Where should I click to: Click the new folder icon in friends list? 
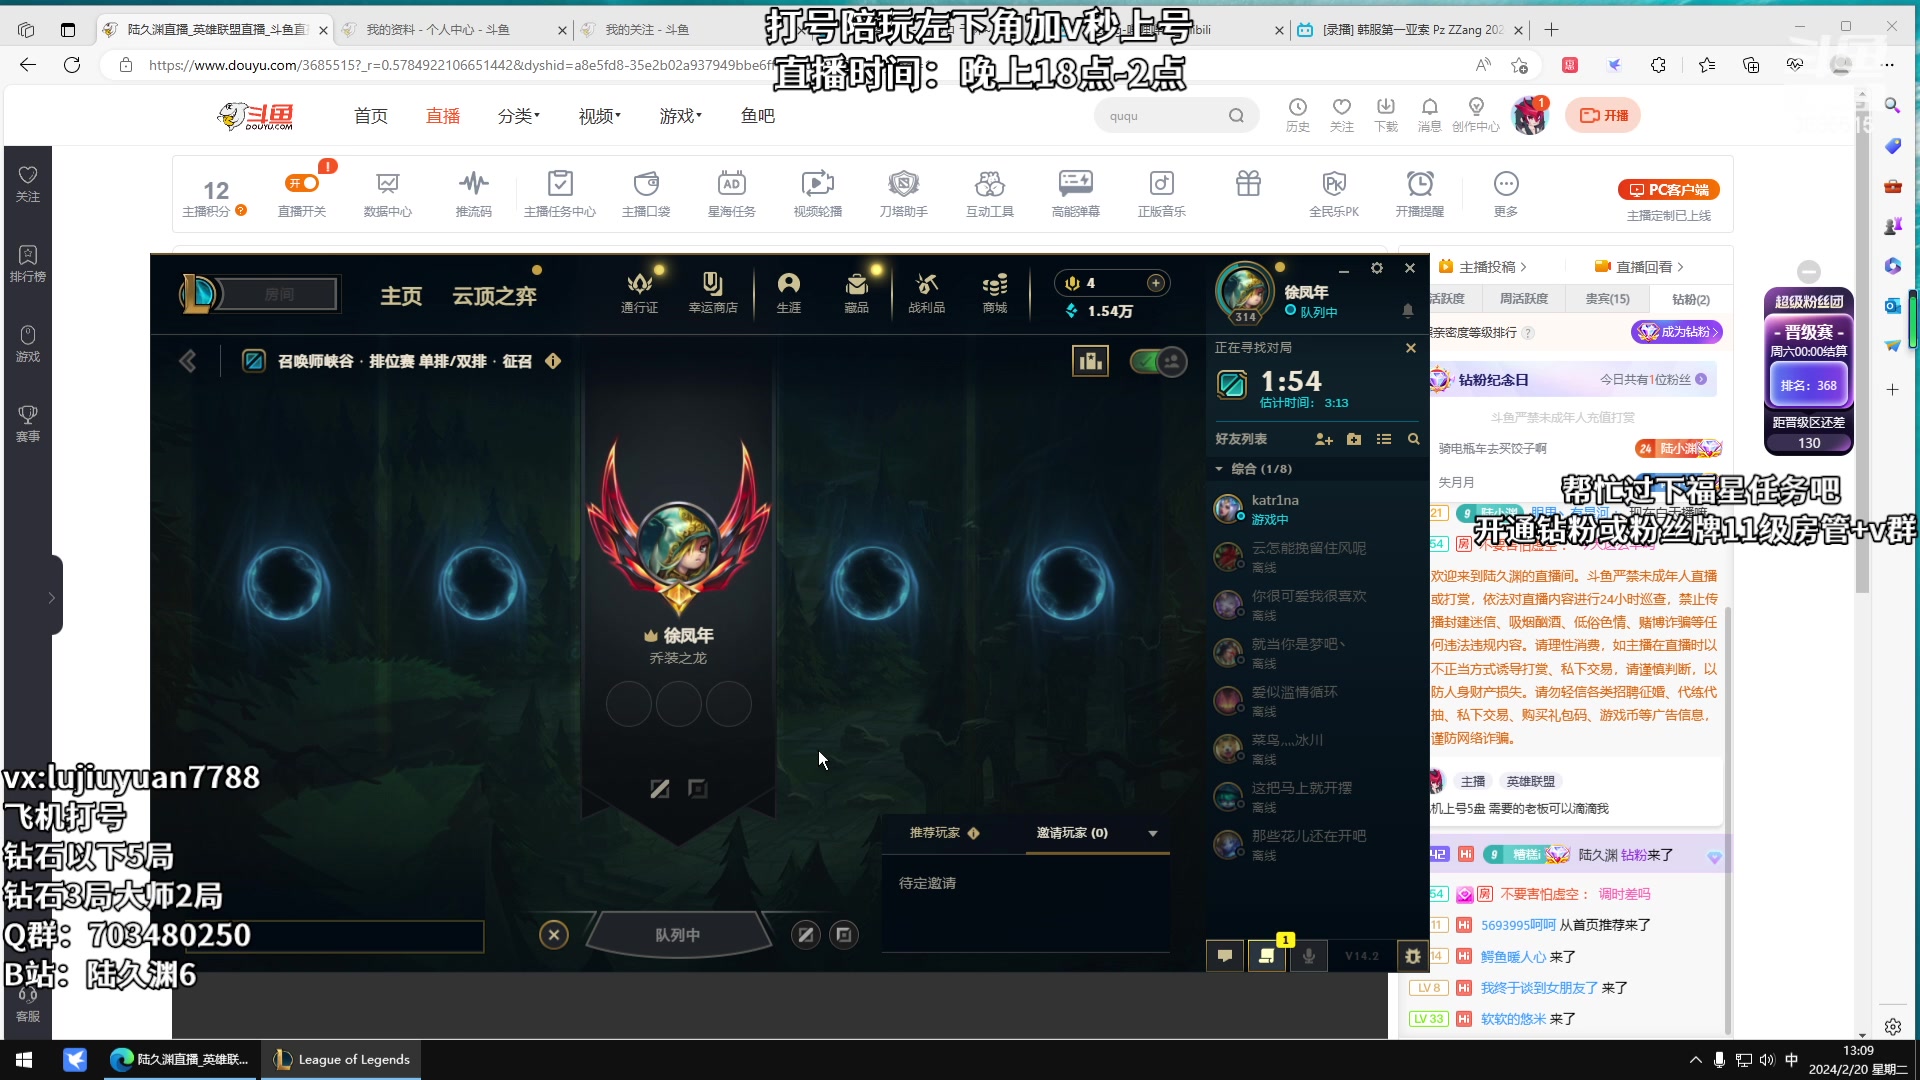(x=1354, y=439)
